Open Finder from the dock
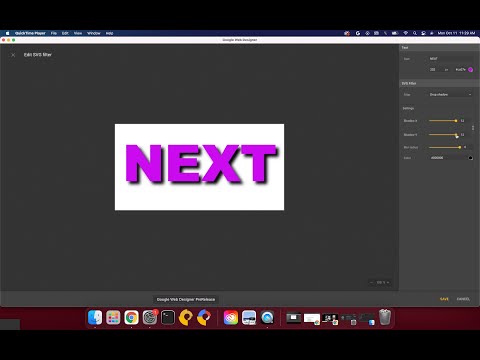 [x=95, y=317]
